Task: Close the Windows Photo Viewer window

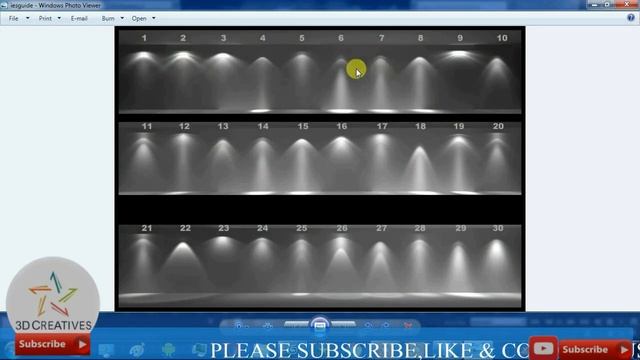Action: click(627, 4)
